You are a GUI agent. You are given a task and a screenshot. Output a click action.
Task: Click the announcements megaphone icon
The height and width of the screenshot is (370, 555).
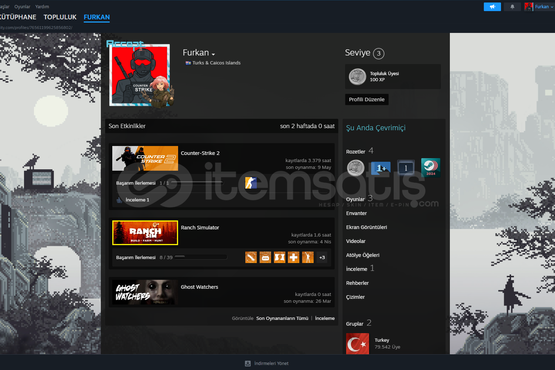point(492,7)
